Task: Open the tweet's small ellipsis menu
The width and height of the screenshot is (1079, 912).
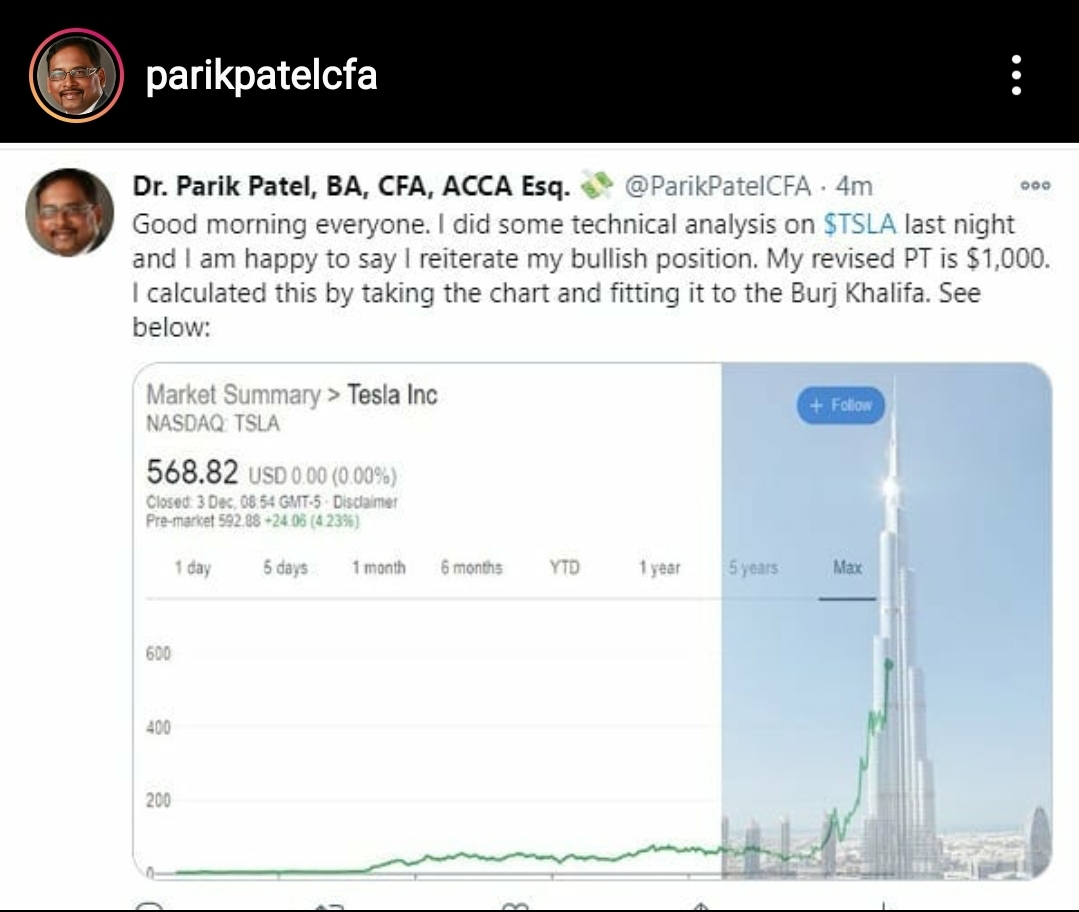Action: tap(1034, 186)
